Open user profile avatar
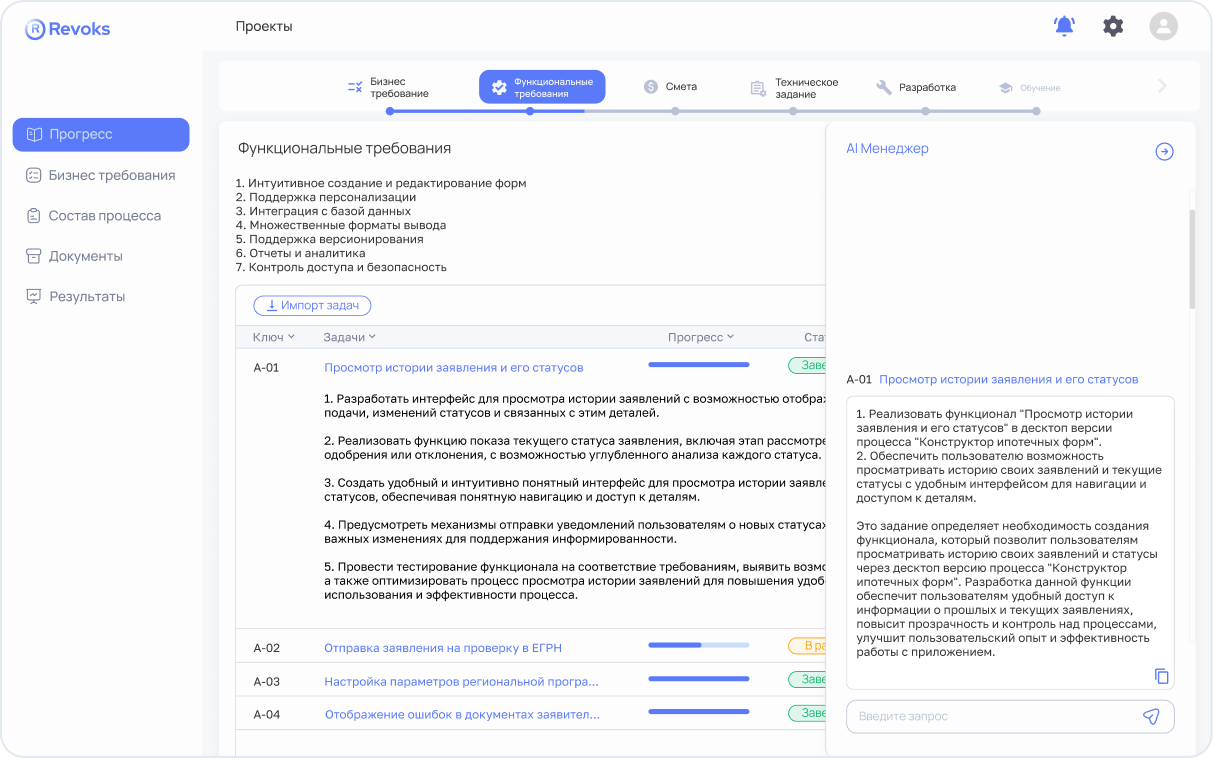This screenshot has width=1213, height=758. click(x=1163, y=27)
